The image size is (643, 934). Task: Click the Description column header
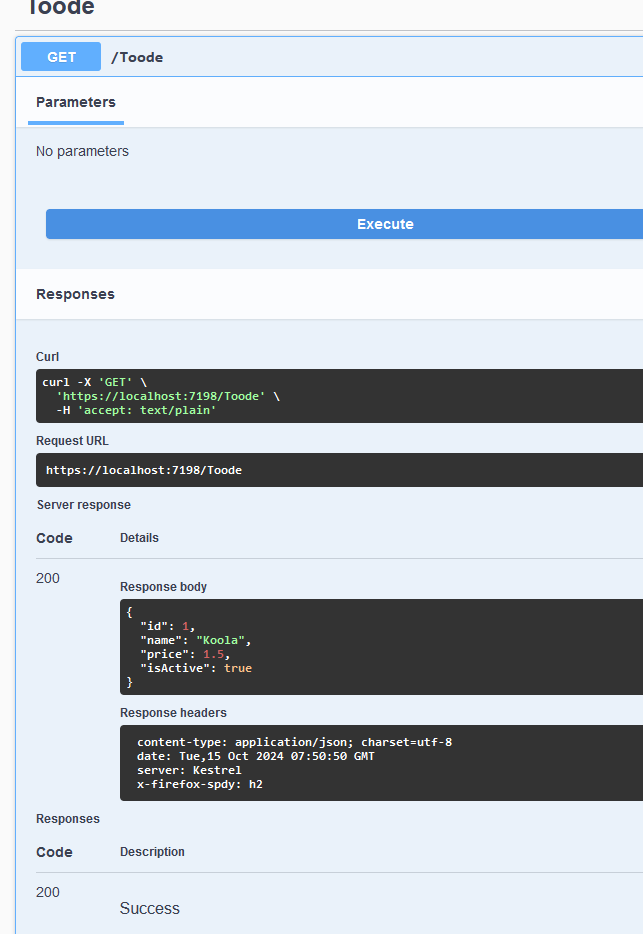coord(153,852)
